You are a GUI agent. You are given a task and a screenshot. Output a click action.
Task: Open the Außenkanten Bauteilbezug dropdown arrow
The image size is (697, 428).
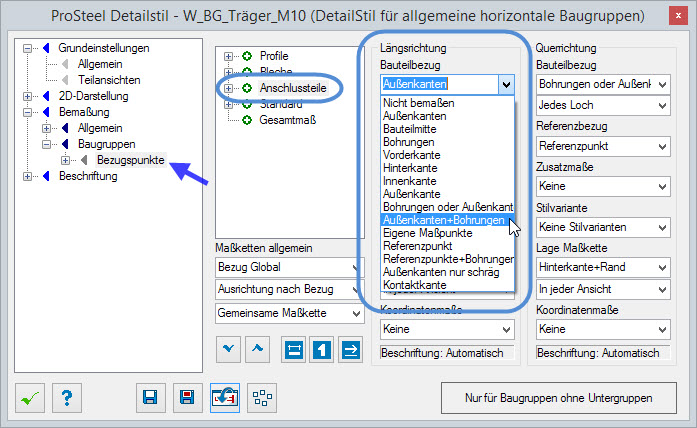pos(506,84)
